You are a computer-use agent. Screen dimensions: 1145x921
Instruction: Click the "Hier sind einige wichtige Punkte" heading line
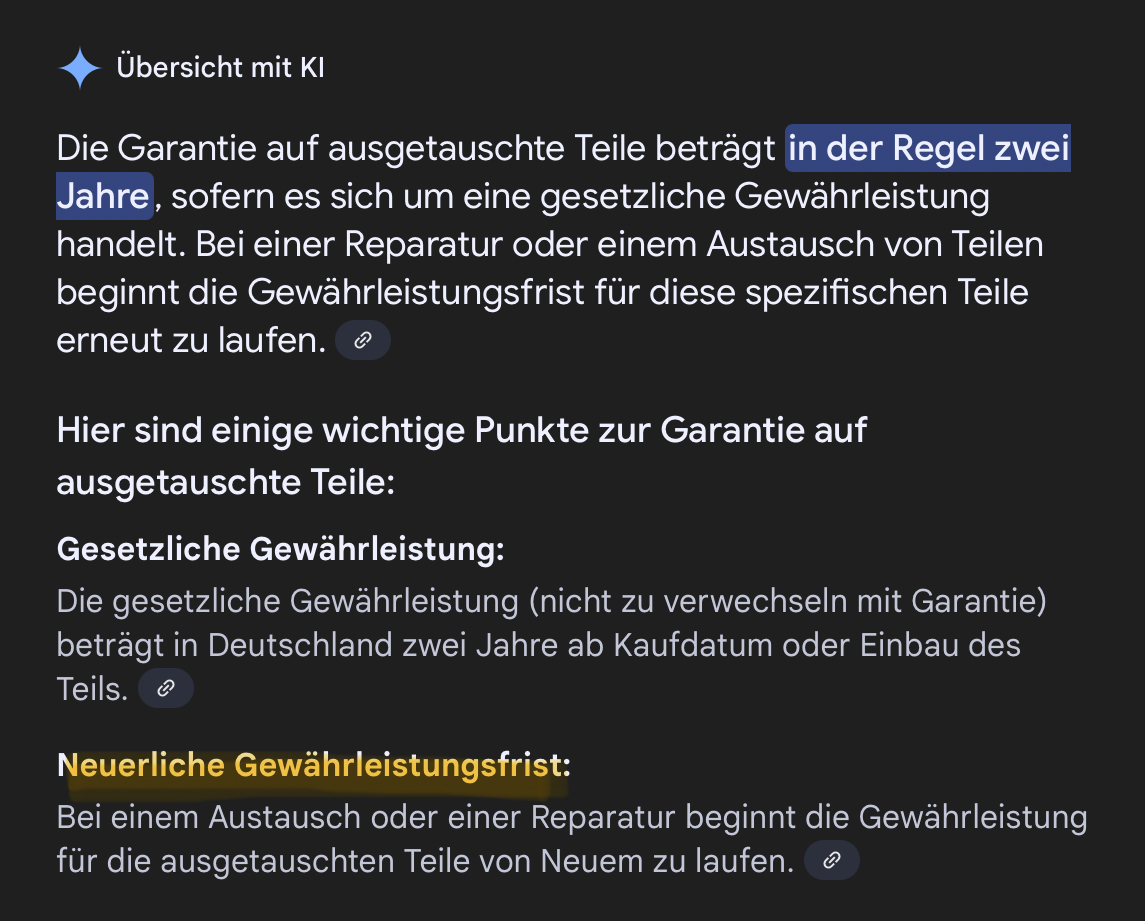click(462, 430)
